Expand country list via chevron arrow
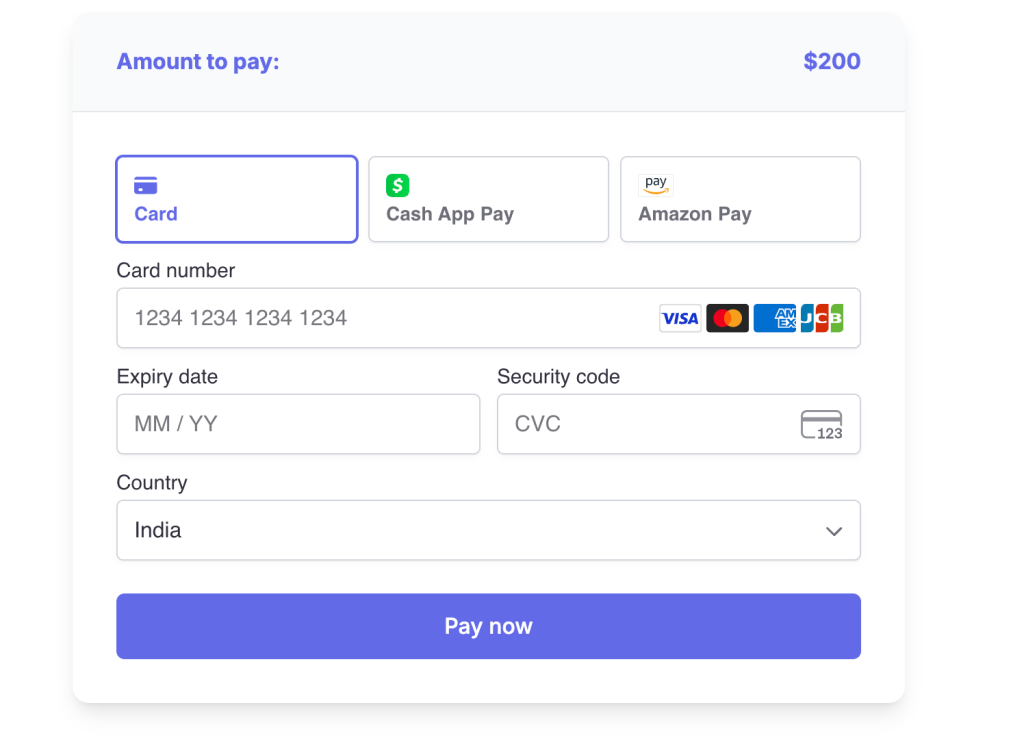Image resolution: width=1024 pixels, height=742 pixels. click(x=834, y=531)
